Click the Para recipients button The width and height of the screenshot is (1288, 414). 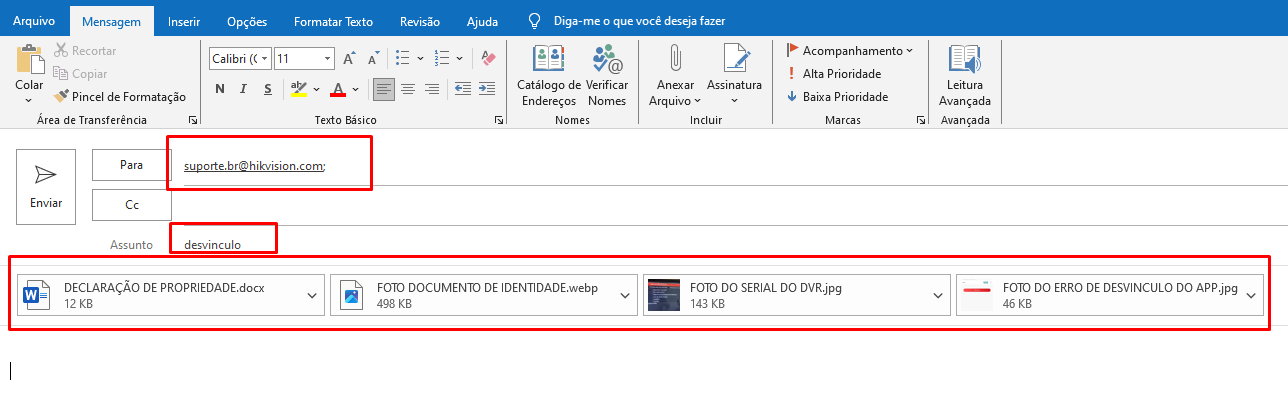tap(131, 165)
